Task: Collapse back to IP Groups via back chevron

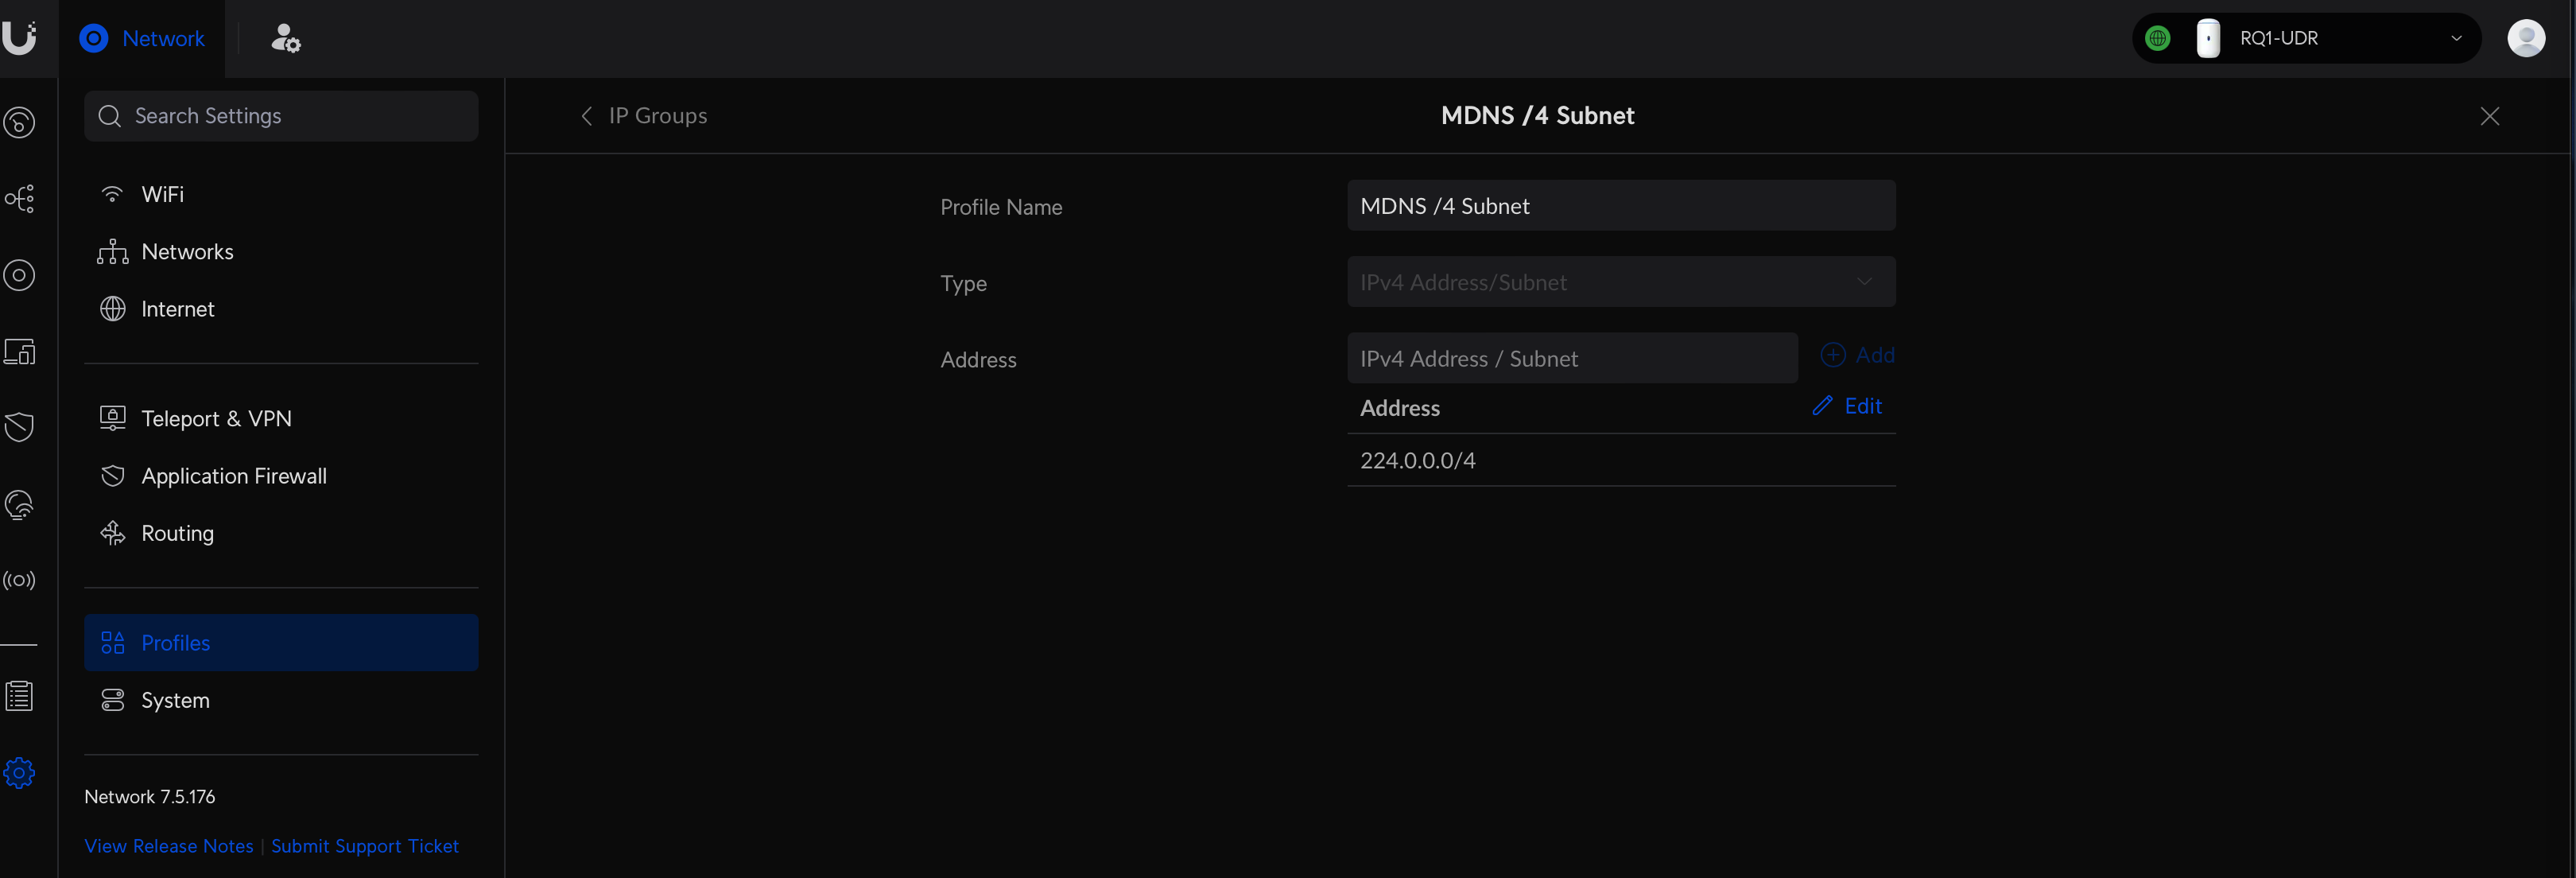Action: click(586, 115)
